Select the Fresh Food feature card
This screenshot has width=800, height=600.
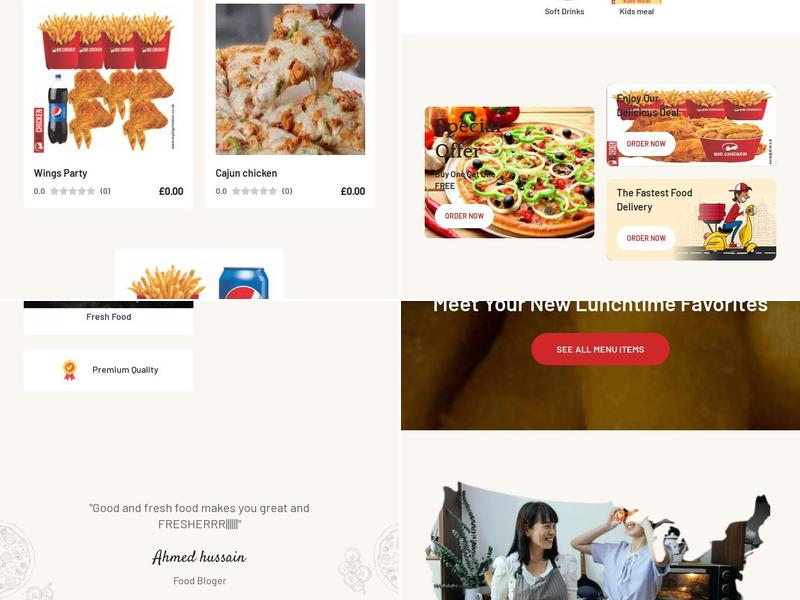tap(109, 317)
